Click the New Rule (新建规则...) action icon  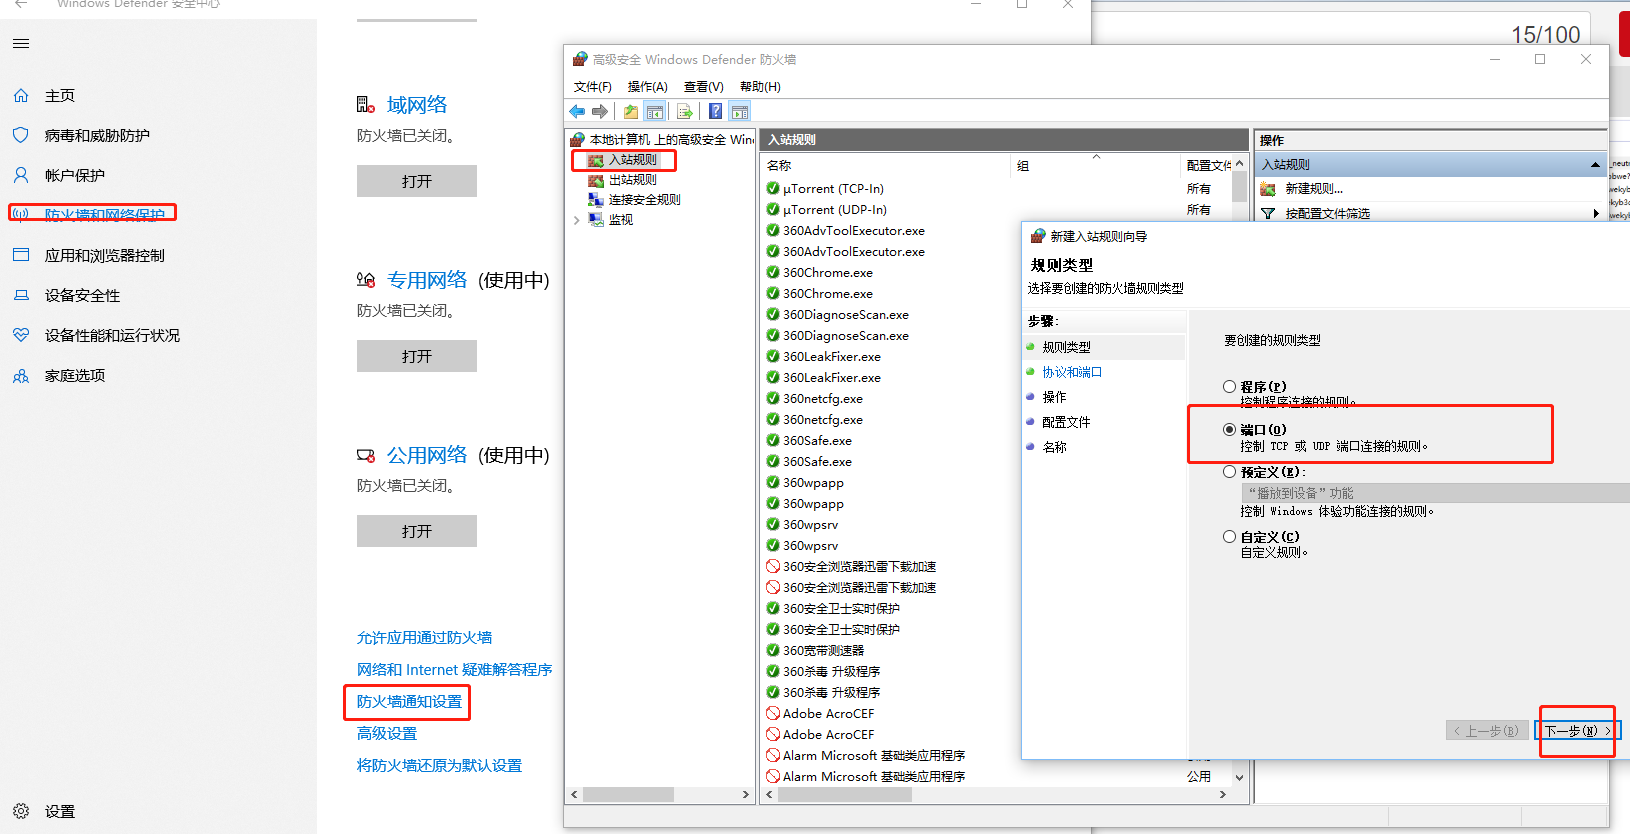click(x=1268, y=189)
